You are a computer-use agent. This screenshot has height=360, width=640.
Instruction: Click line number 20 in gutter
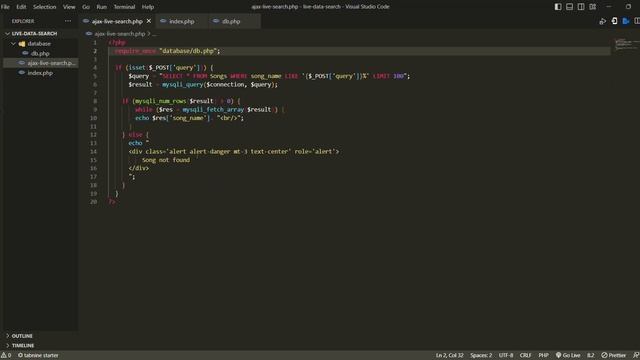pyautogui.click(x=93, y=202)
